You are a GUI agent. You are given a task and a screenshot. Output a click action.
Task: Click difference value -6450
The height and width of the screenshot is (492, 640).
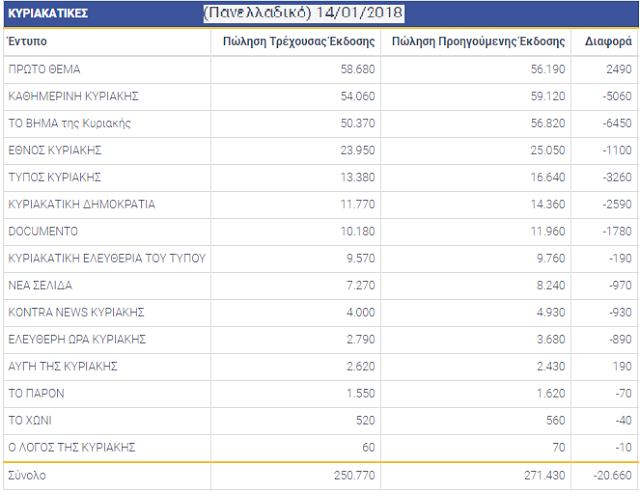pos(617,123)
